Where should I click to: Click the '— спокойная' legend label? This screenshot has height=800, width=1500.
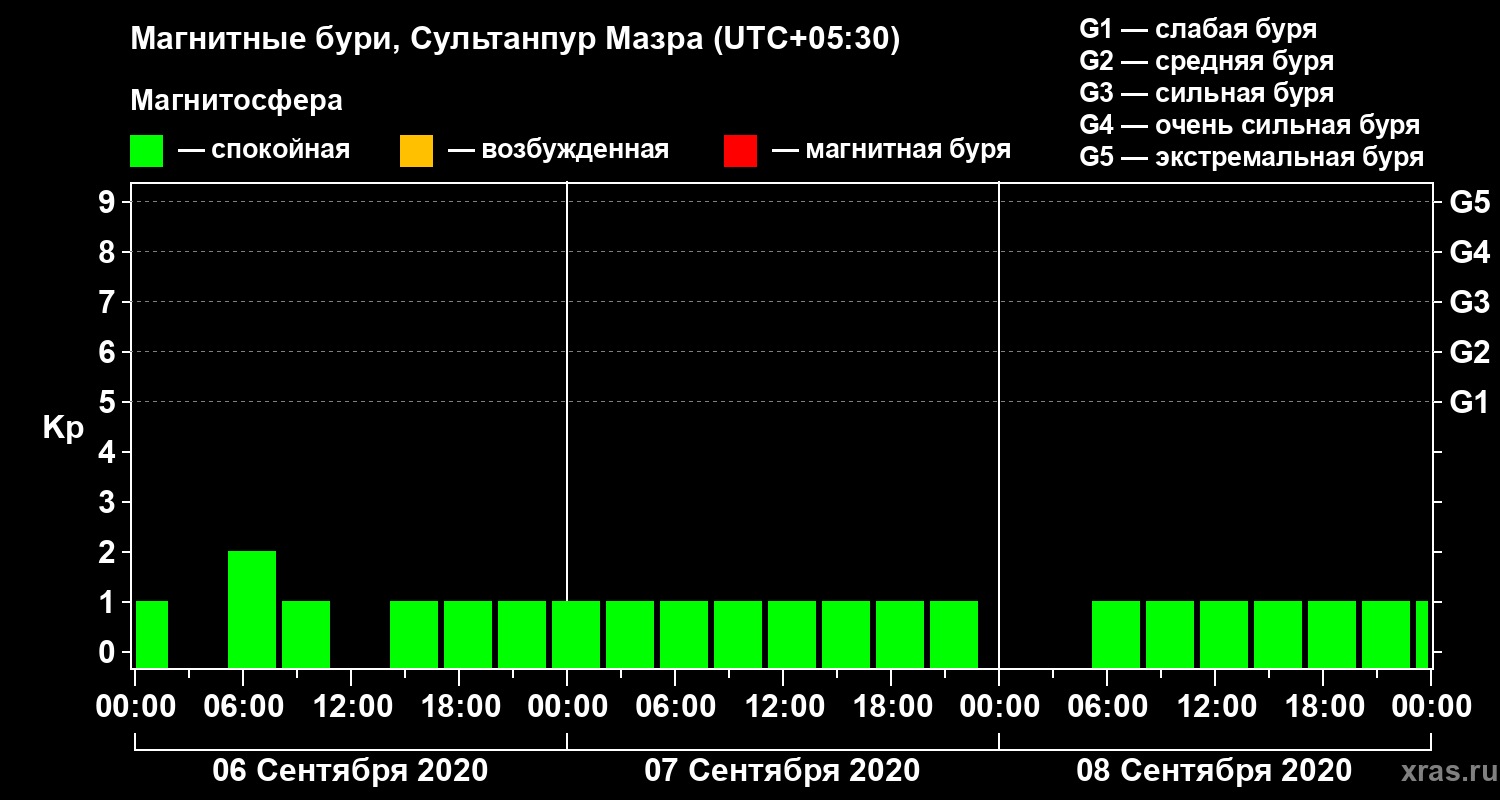point(264,150)
